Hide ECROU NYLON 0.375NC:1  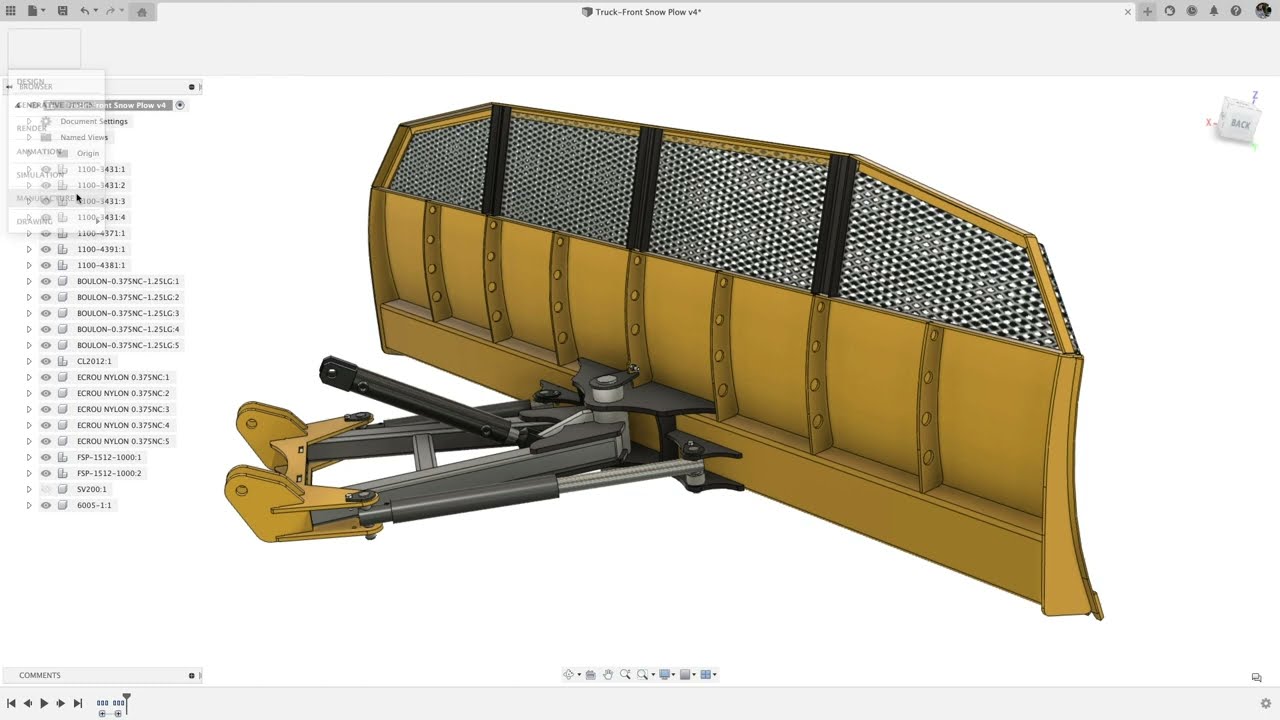click(x=46, y=377)
